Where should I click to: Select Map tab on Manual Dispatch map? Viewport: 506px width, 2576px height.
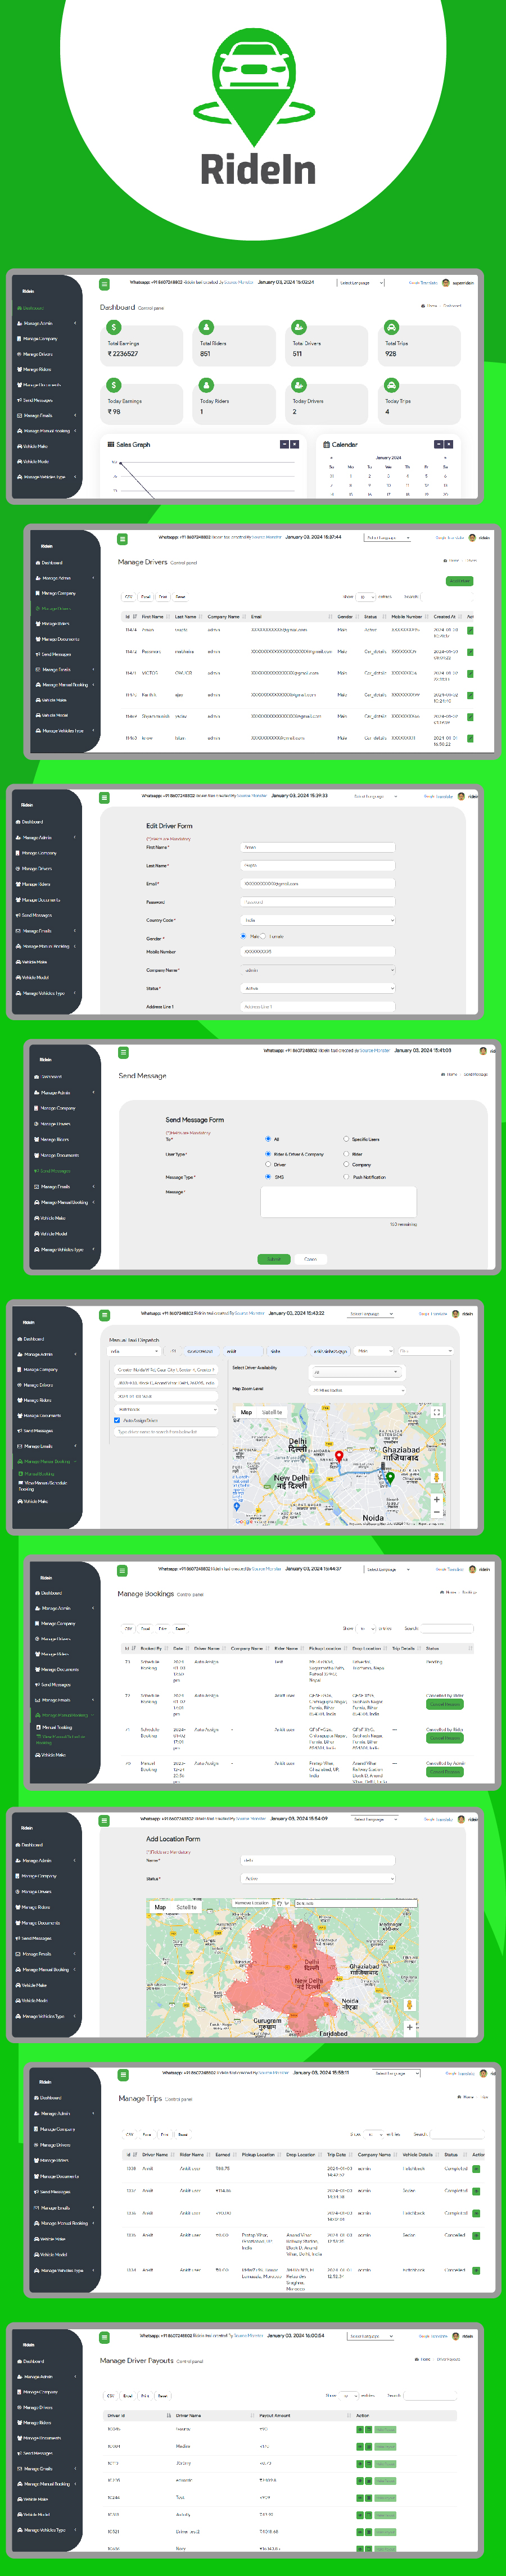[246, 1412]
